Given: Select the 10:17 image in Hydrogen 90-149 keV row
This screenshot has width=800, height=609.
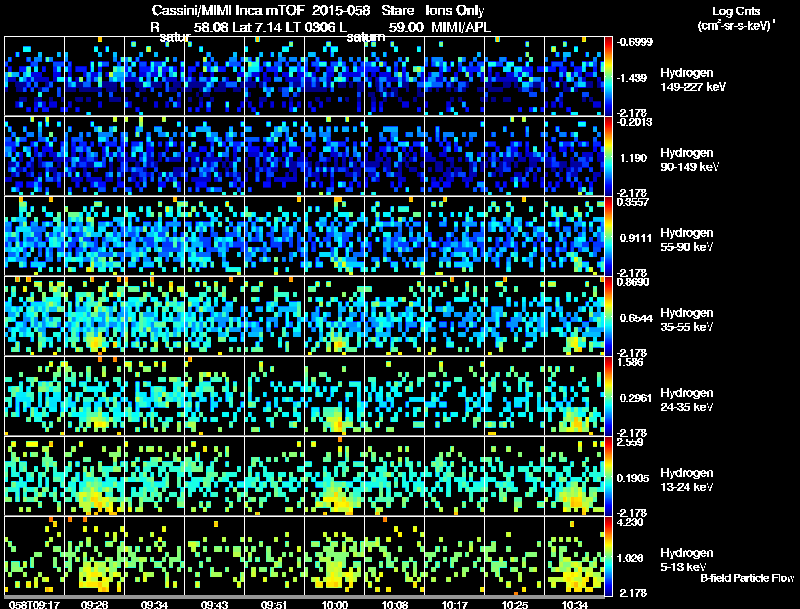Looking at the screenshot, I should click(455, 156).
